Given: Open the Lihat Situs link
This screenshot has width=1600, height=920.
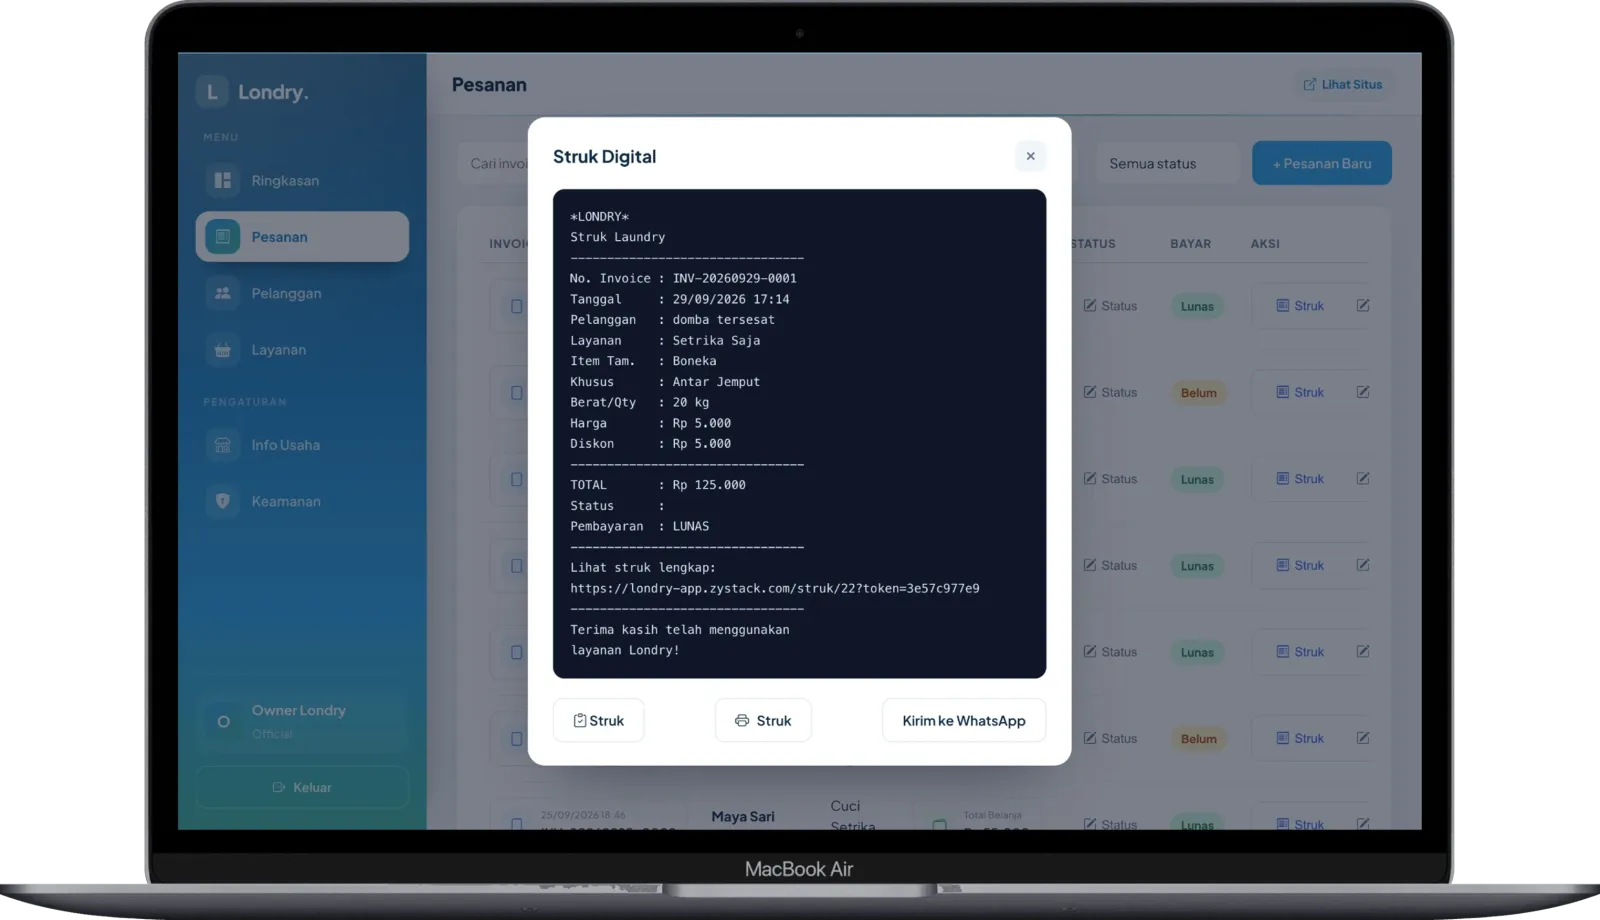Looking at the screenshot, I should (1342, 84).
